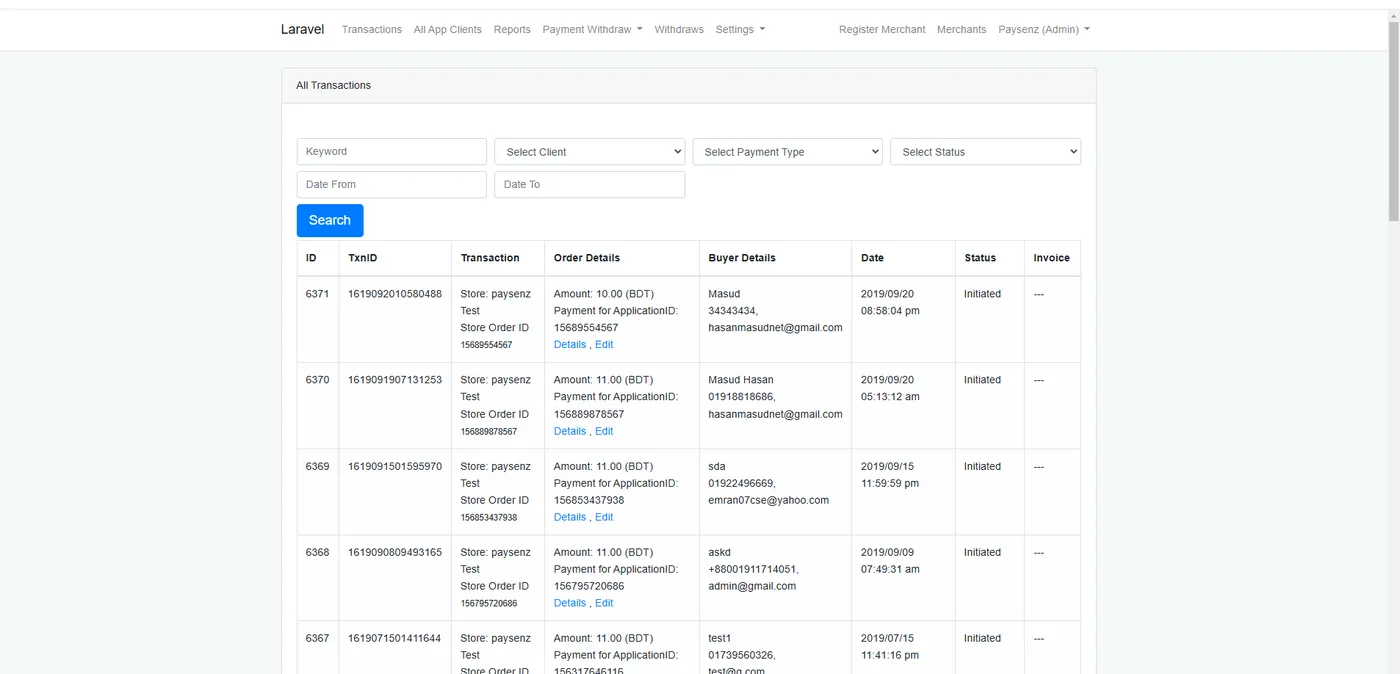Go to the Merchants page

(961, 30)
